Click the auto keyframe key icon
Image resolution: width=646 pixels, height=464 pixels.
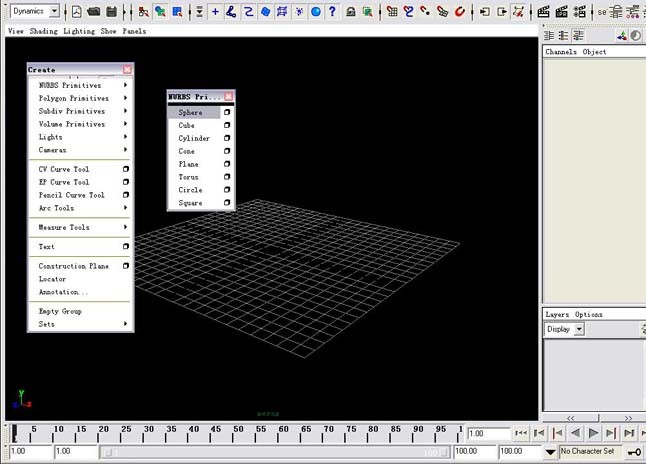(634, 452)
